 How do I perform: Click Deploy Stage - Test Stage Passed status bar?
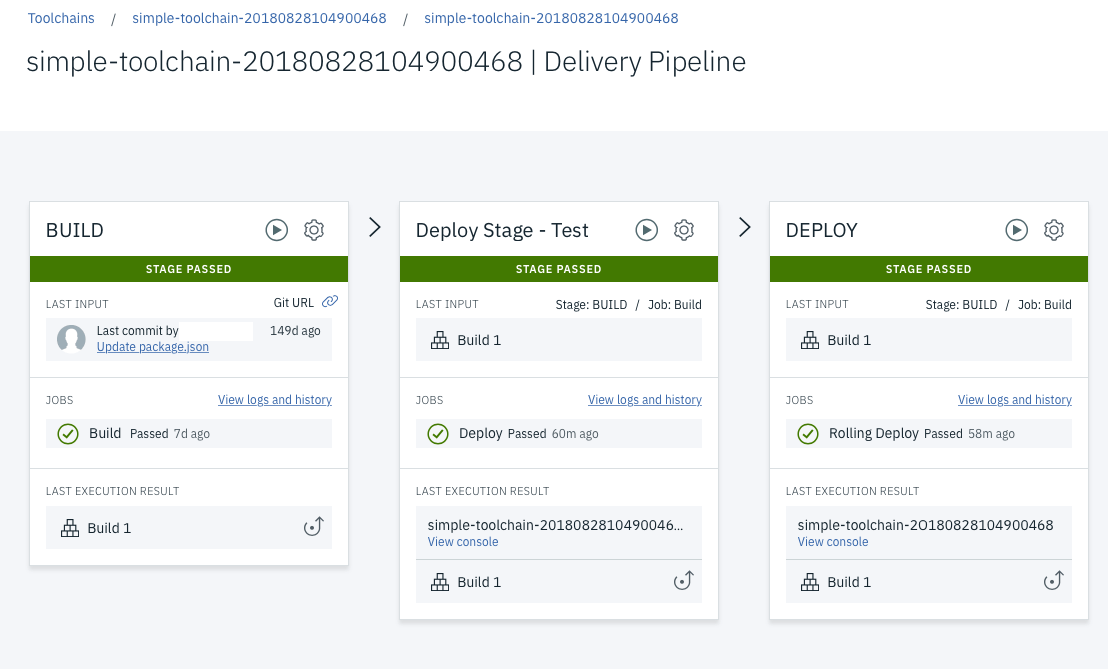[559, 269]
